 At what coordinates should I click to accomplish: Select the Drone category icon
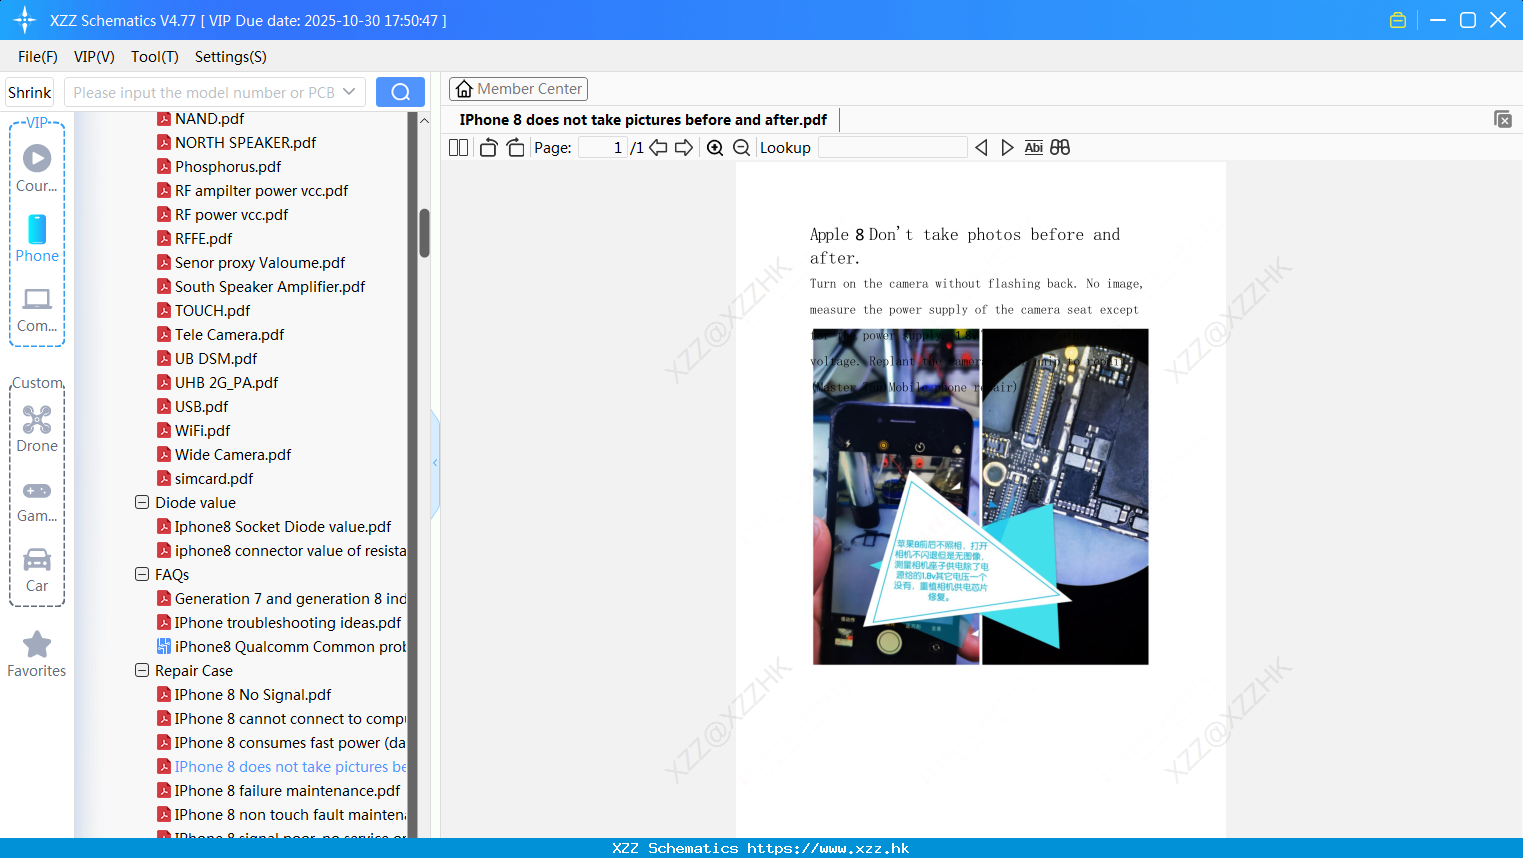point(37,429)
